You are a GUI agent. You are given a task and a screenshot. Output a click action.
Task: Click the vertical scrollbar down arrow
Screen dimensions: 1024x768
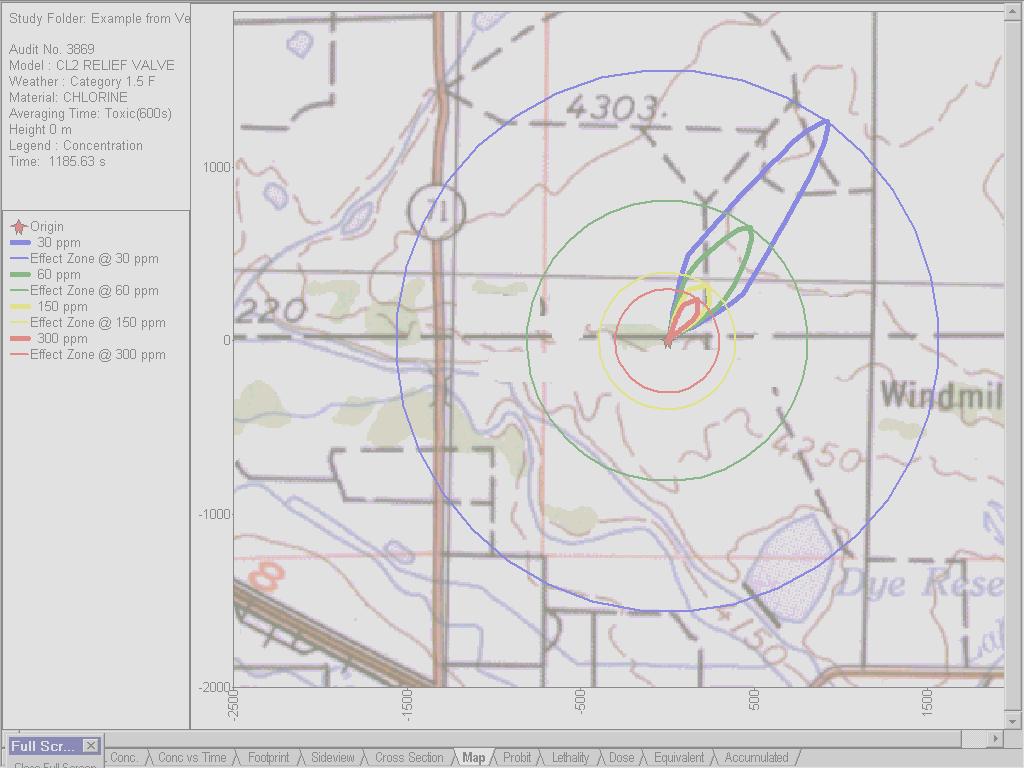(x=1013, y=721)
